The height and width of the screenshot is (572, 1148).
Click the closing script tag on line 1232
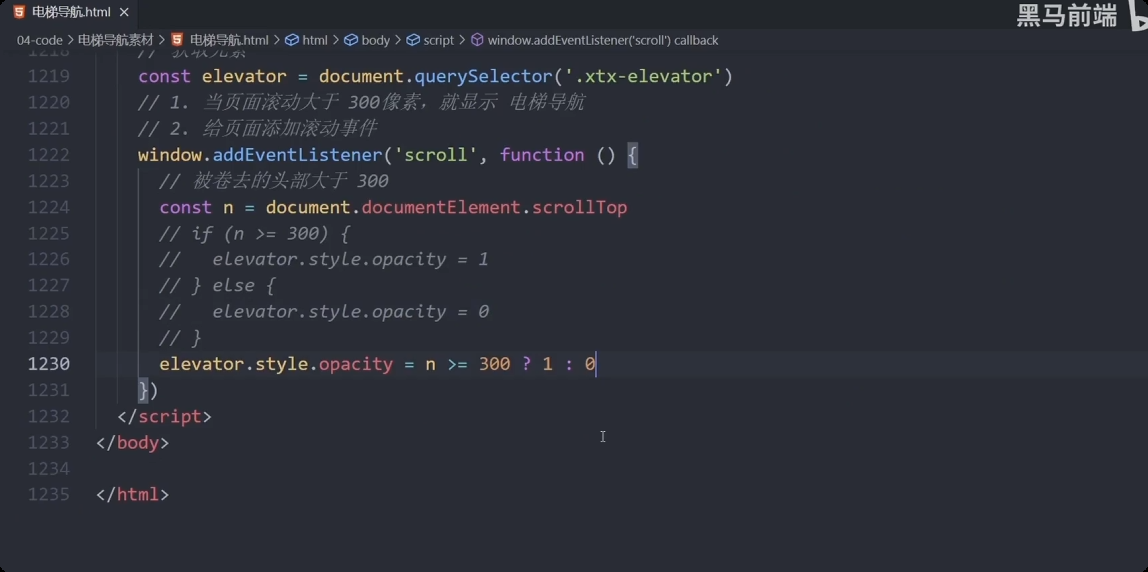(x=165, y=417)
